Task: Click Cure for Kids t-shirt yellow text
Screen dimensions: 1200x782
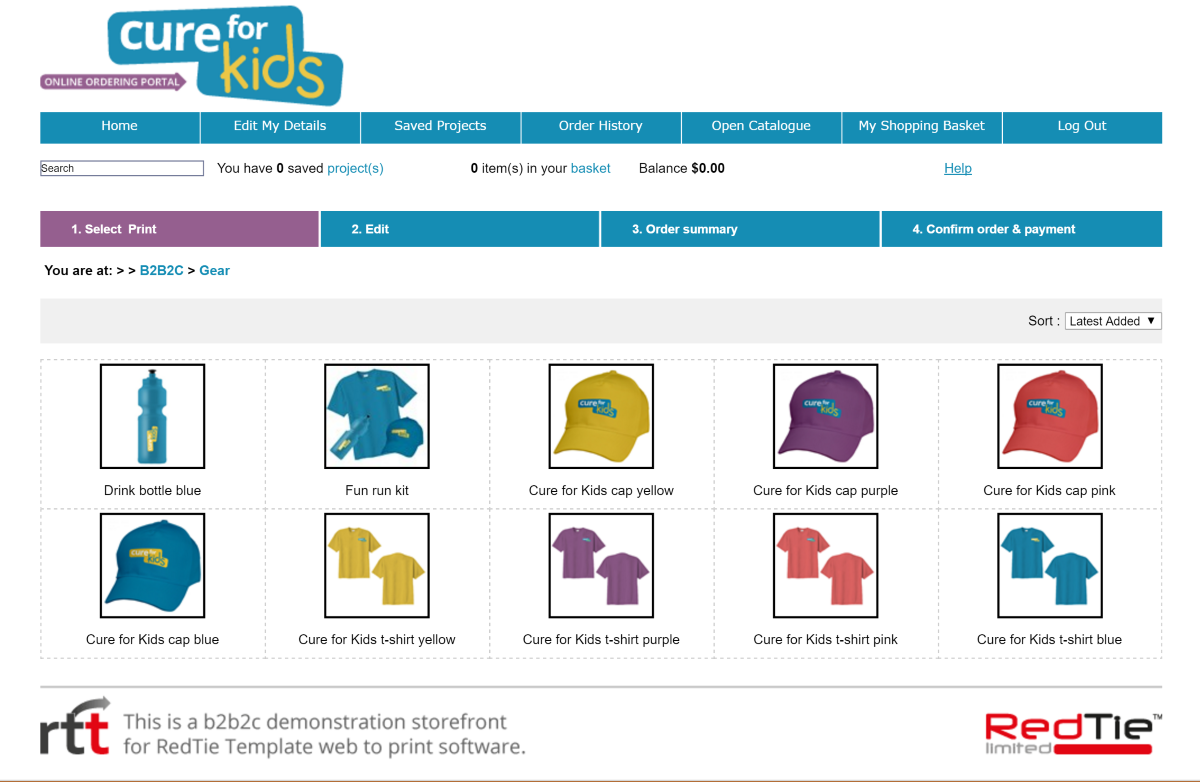Action: [x=377, y=639]
